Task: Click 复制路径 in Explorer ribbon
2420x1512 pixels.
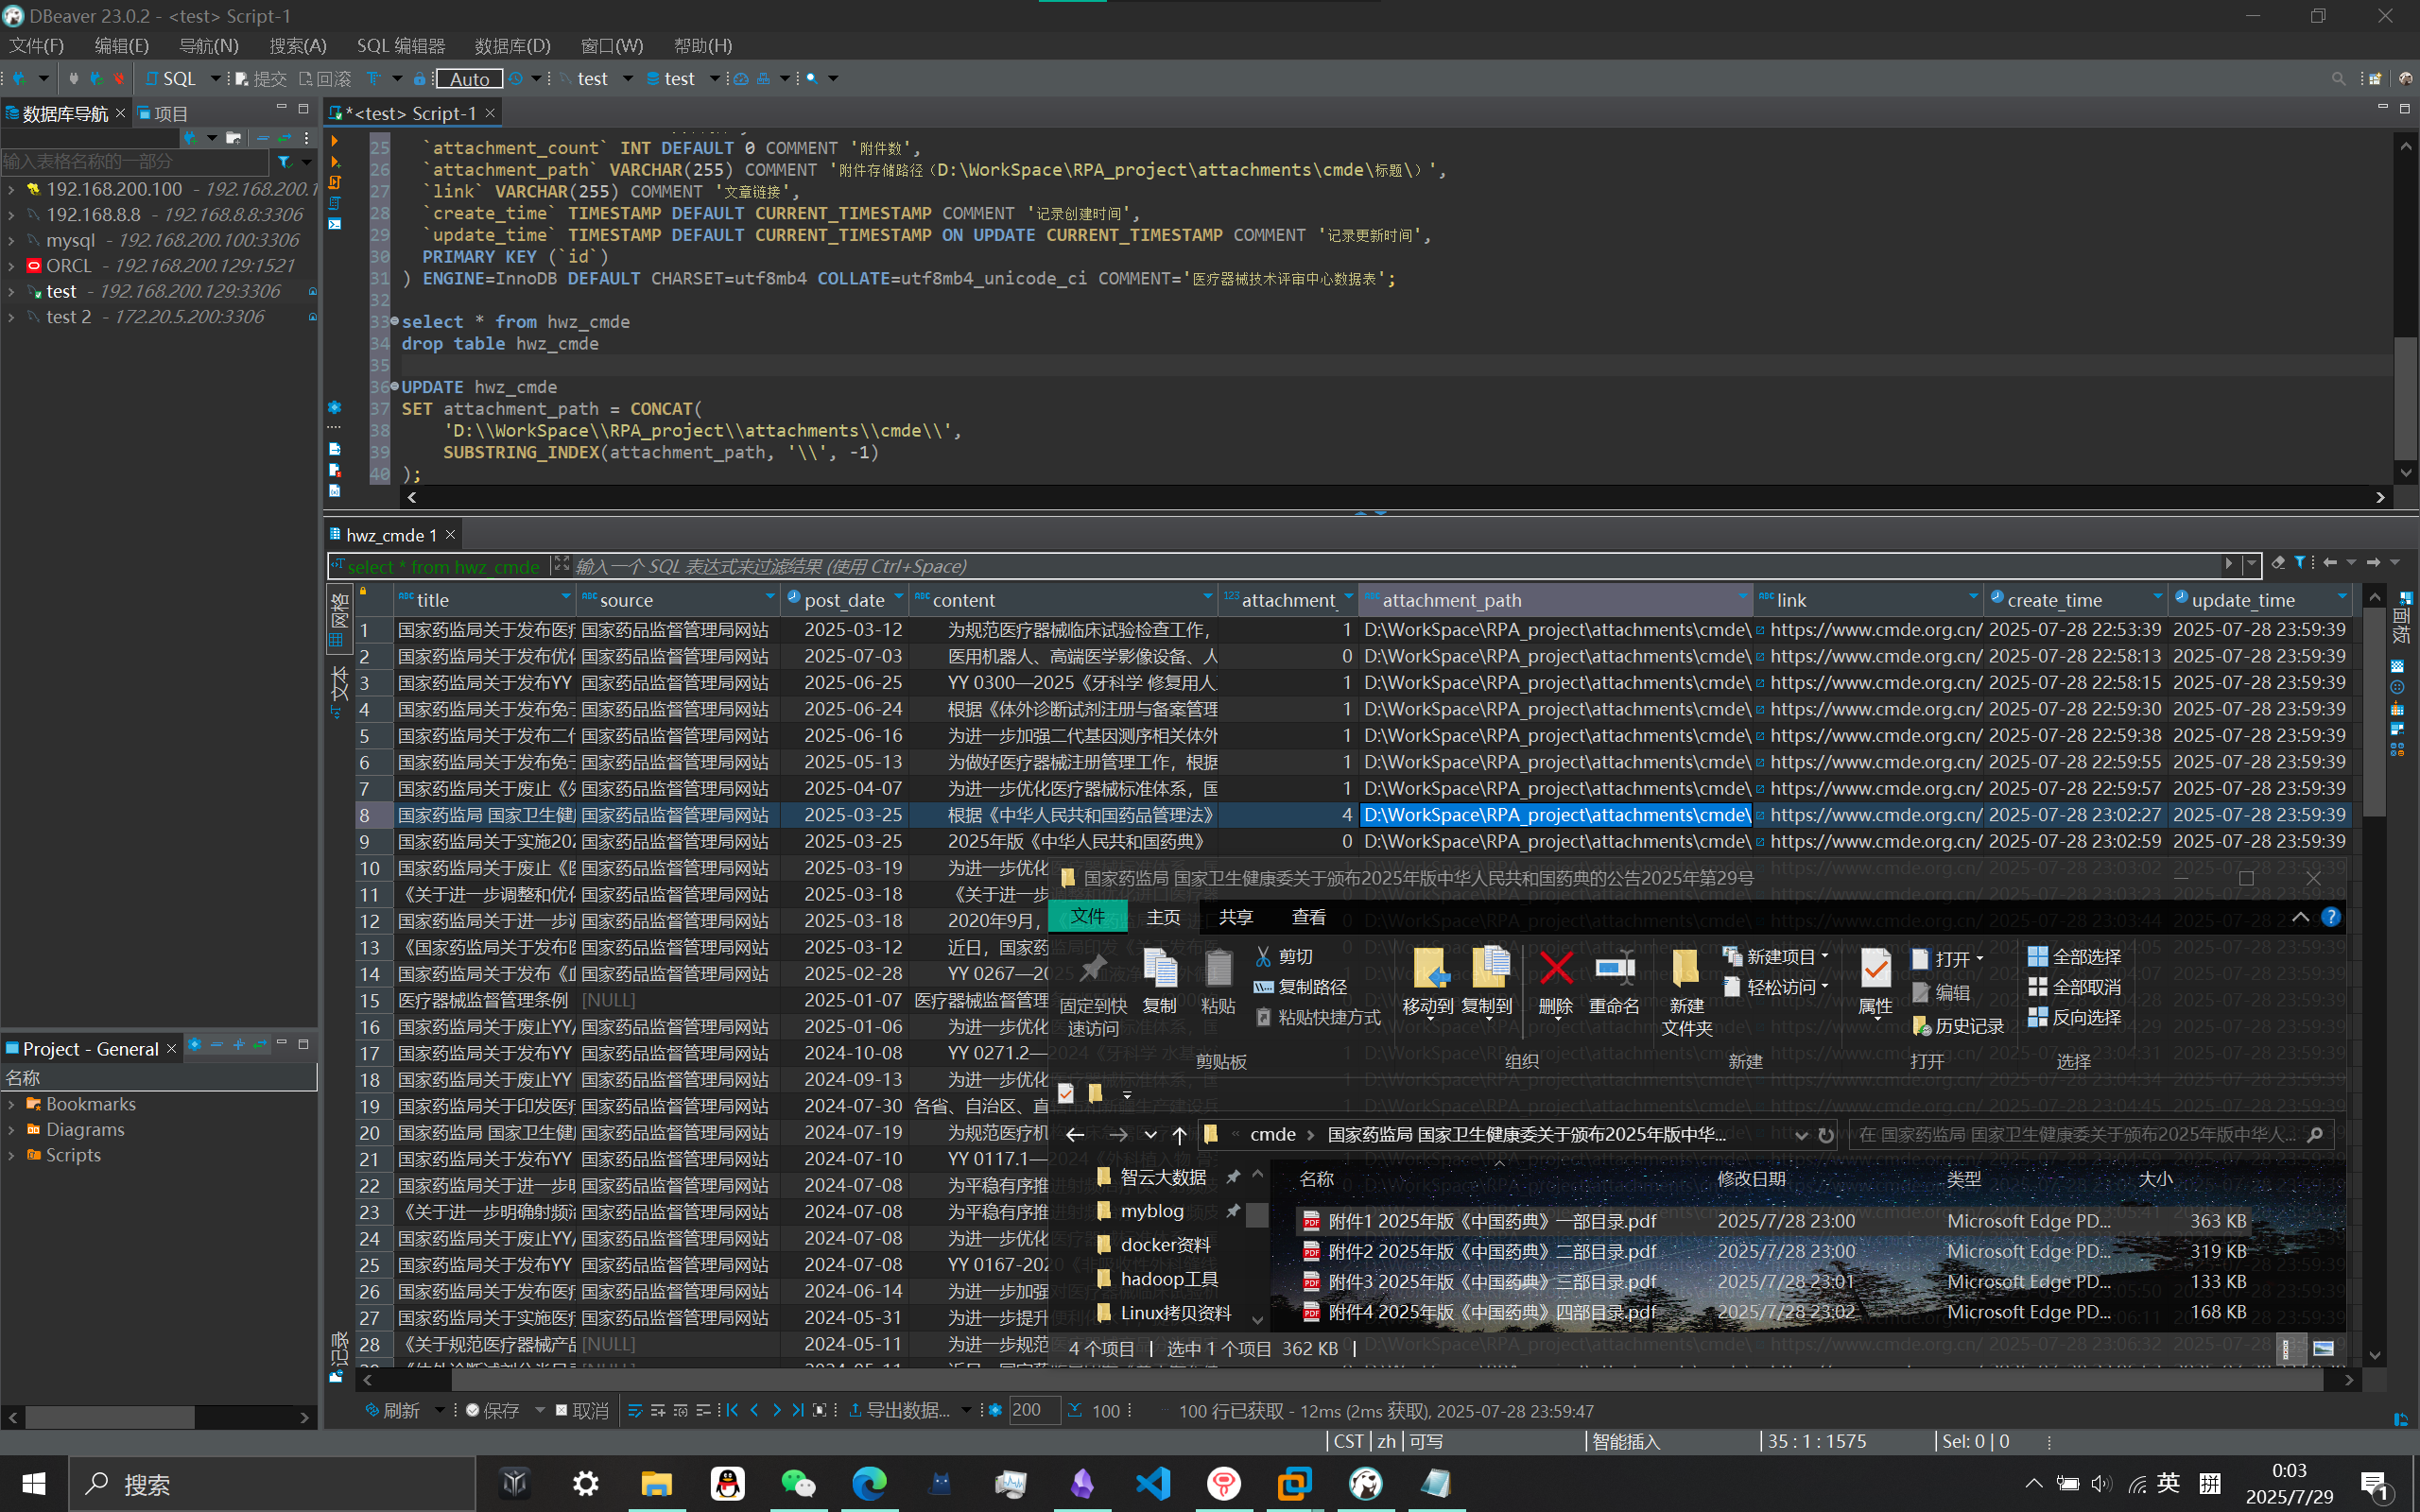Action: pos(1301,987)
